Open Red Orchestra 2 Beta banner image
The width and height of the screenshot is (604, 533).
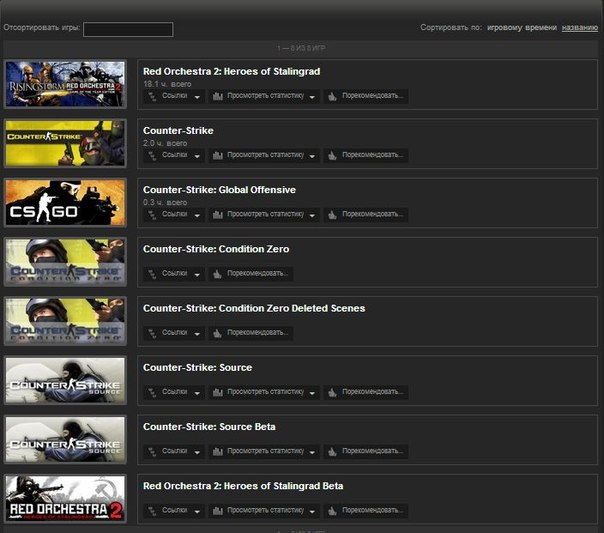[x=65, y=498]
